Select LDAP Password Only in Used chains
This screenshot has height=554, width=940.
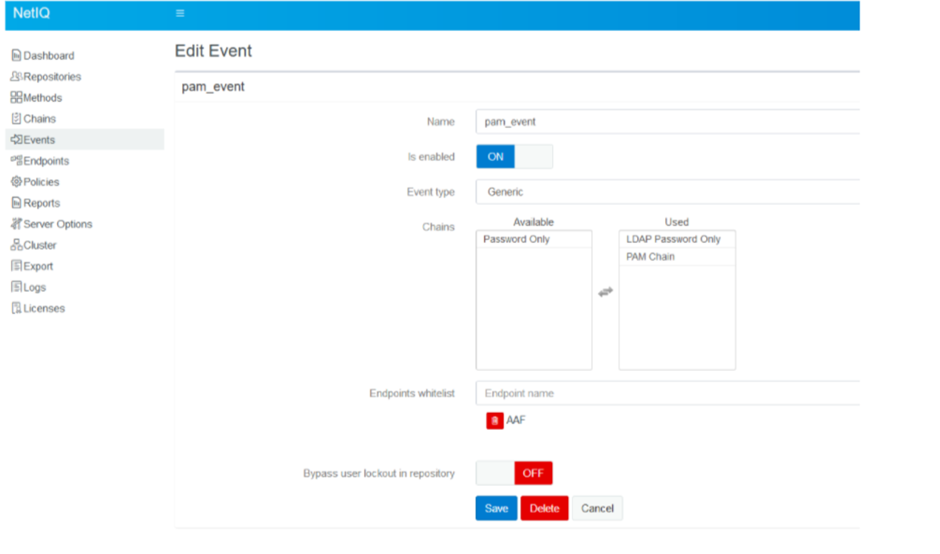coord(677,239)
